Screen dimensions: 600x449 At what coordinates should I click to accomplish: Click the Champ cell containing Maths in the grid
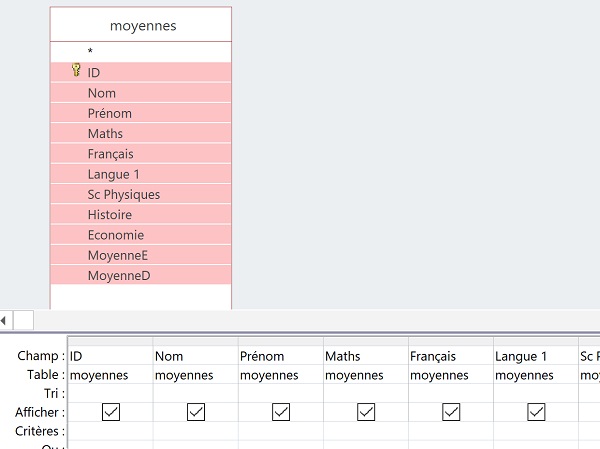(x=365, y=356)
